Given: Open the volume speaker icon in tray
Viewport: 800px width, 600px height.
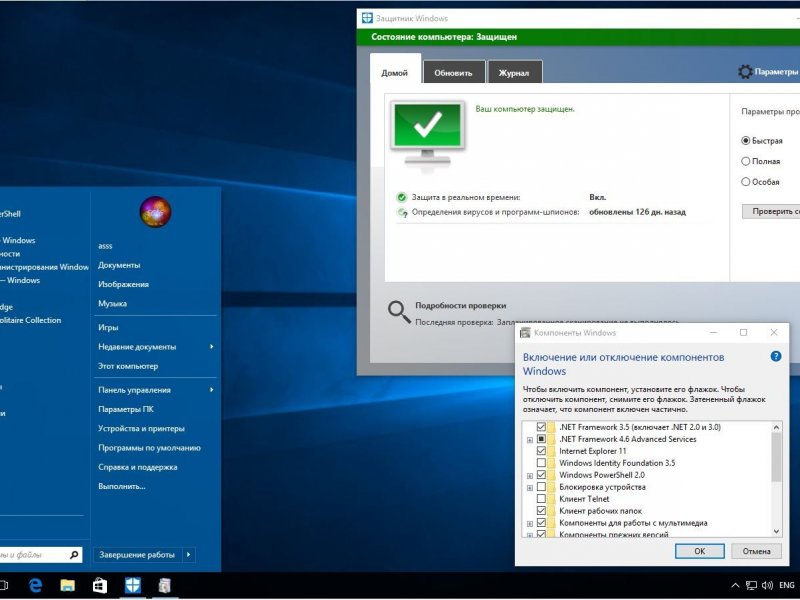Looking at the screenshot, I should (767, 585).
